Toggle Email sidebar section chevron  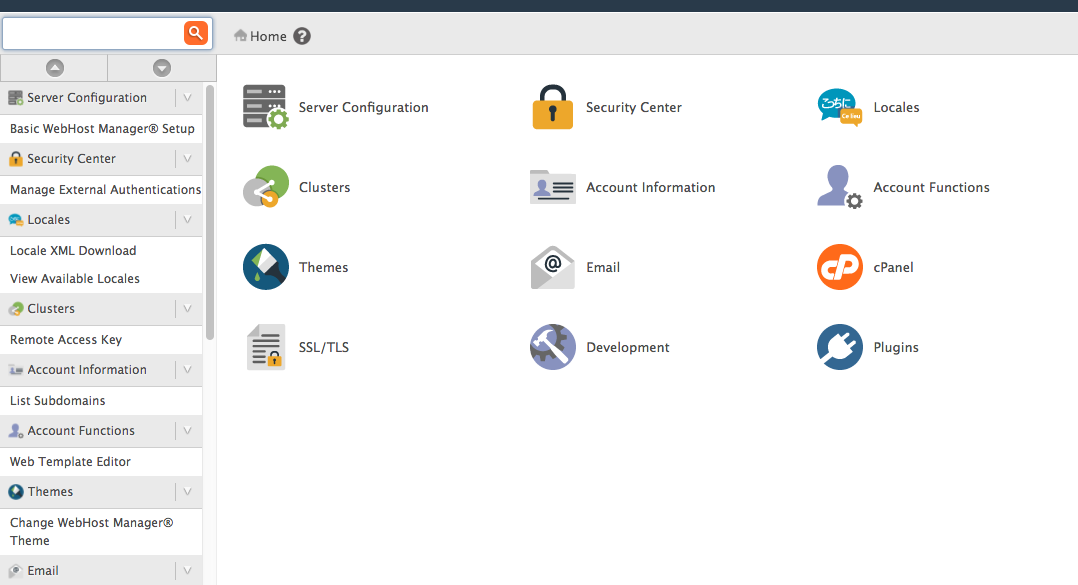188,571
